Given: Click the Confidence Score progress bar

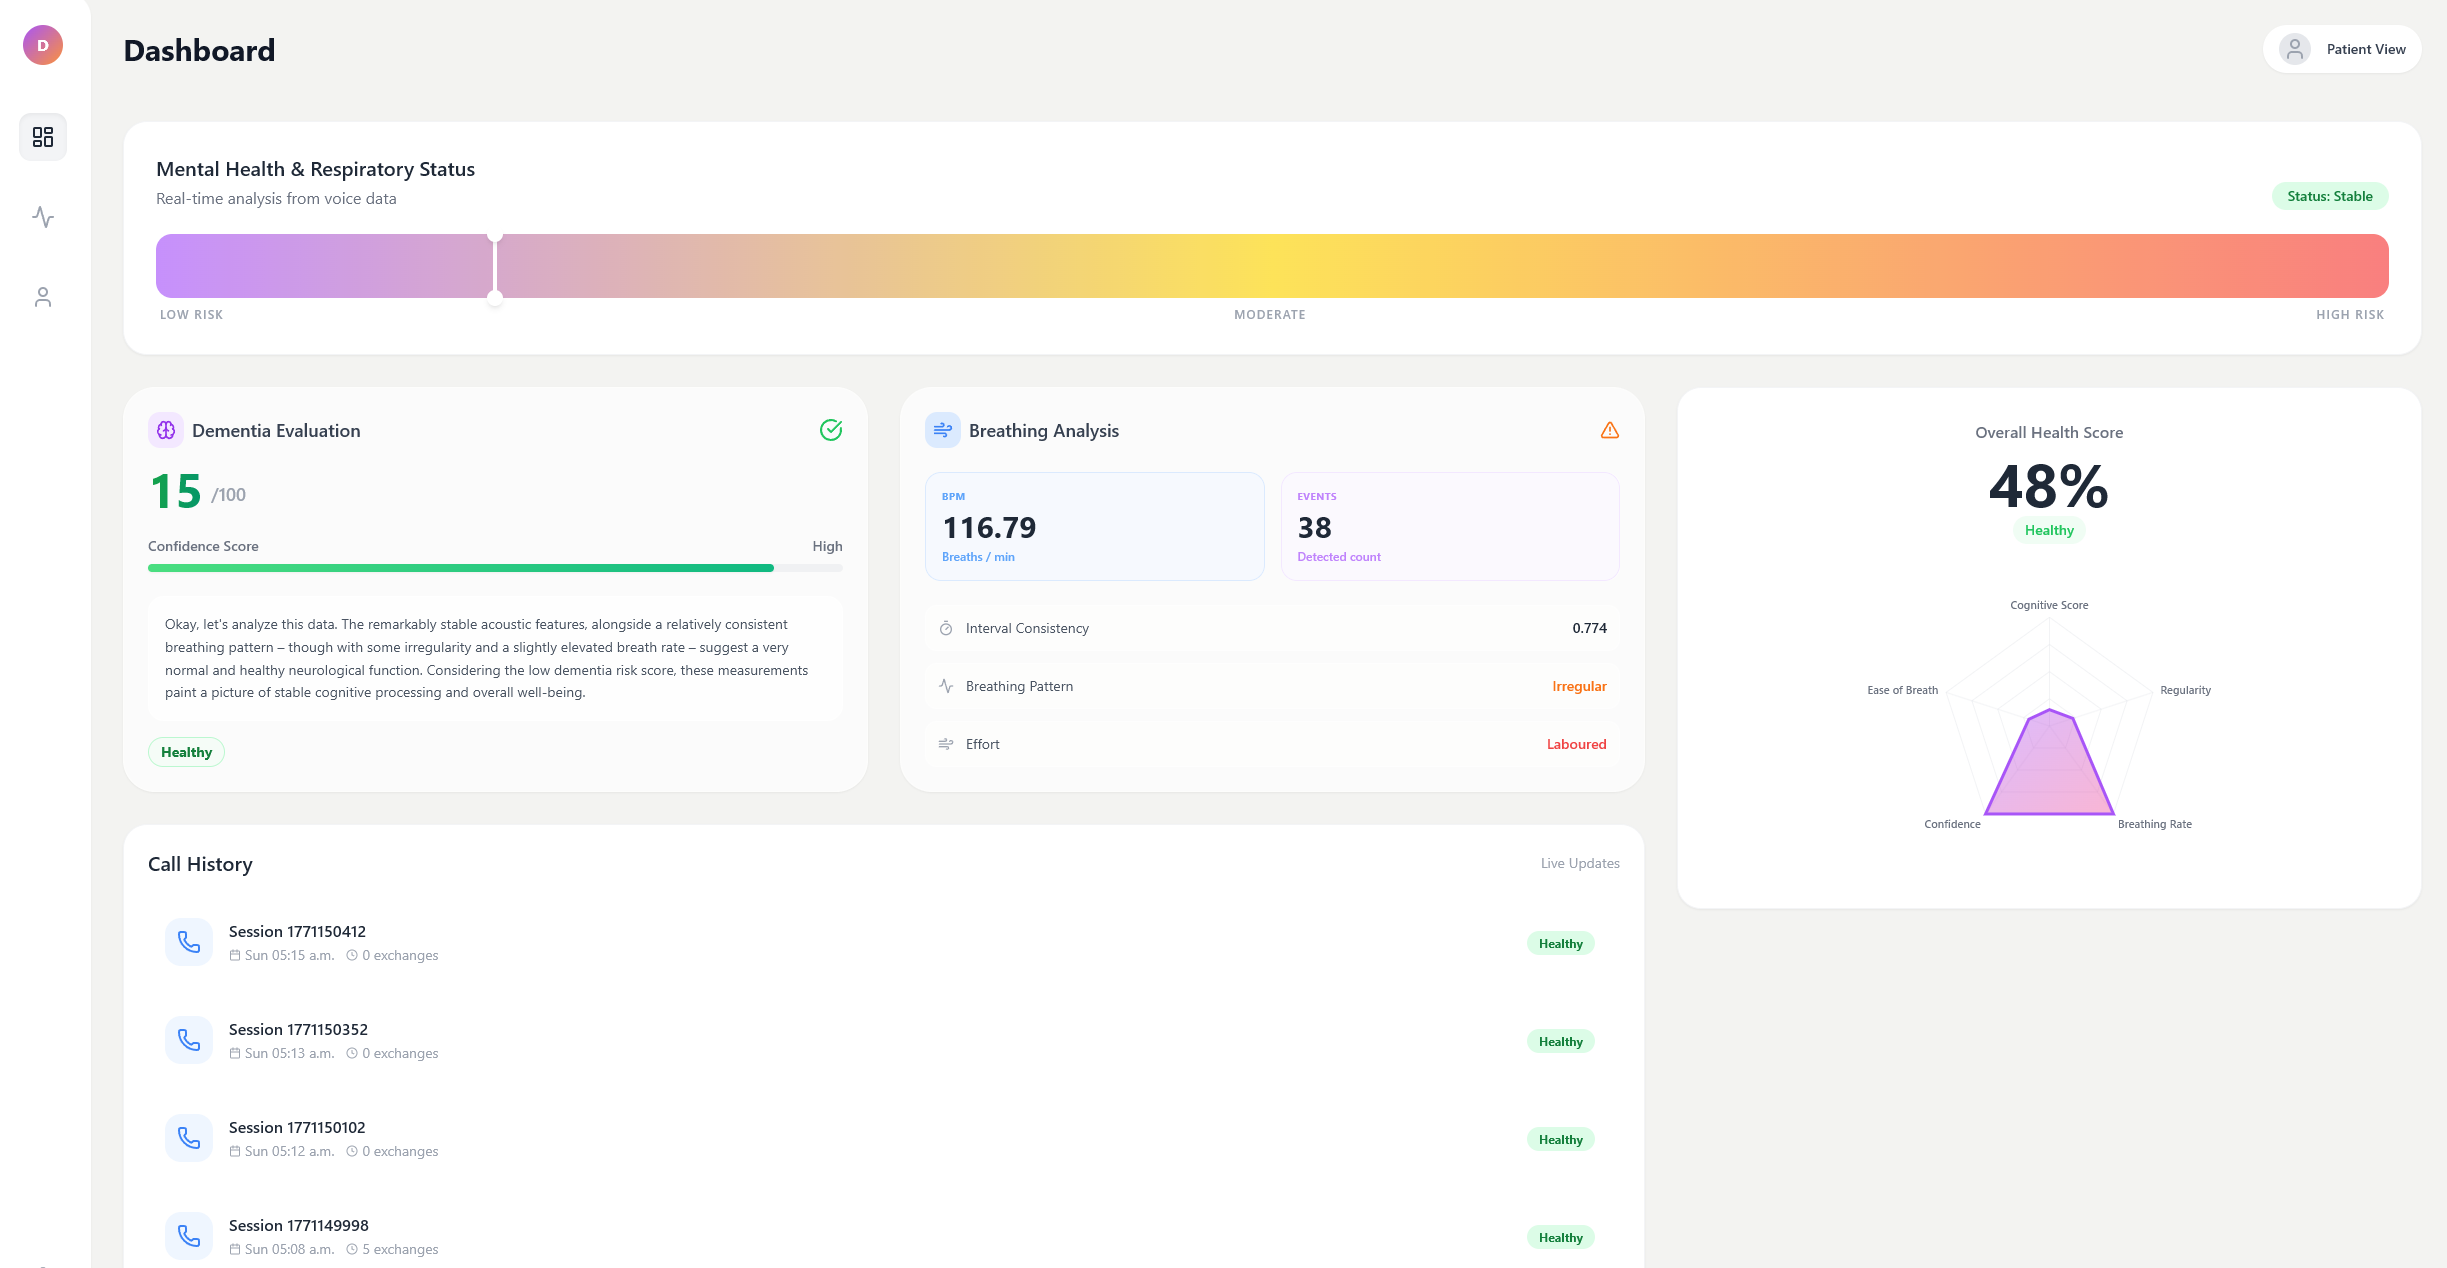Looking at the screenshot, I should coord(495,568).
